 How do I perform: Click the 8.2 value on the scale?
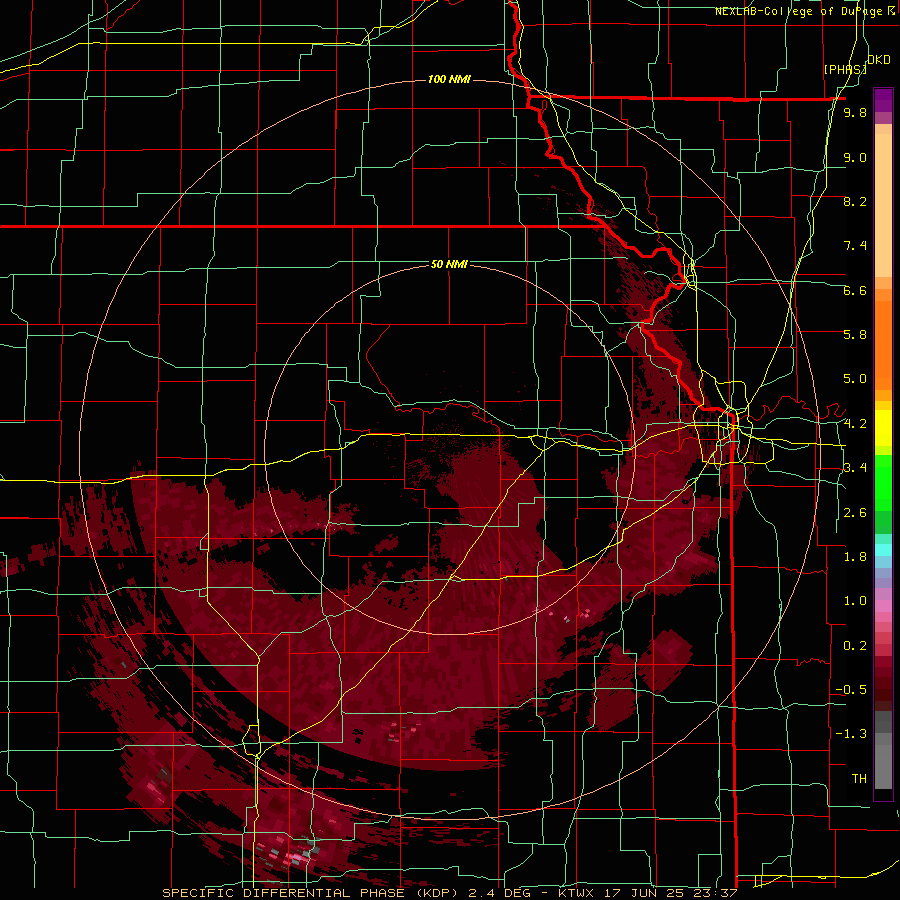click(855, 201)
